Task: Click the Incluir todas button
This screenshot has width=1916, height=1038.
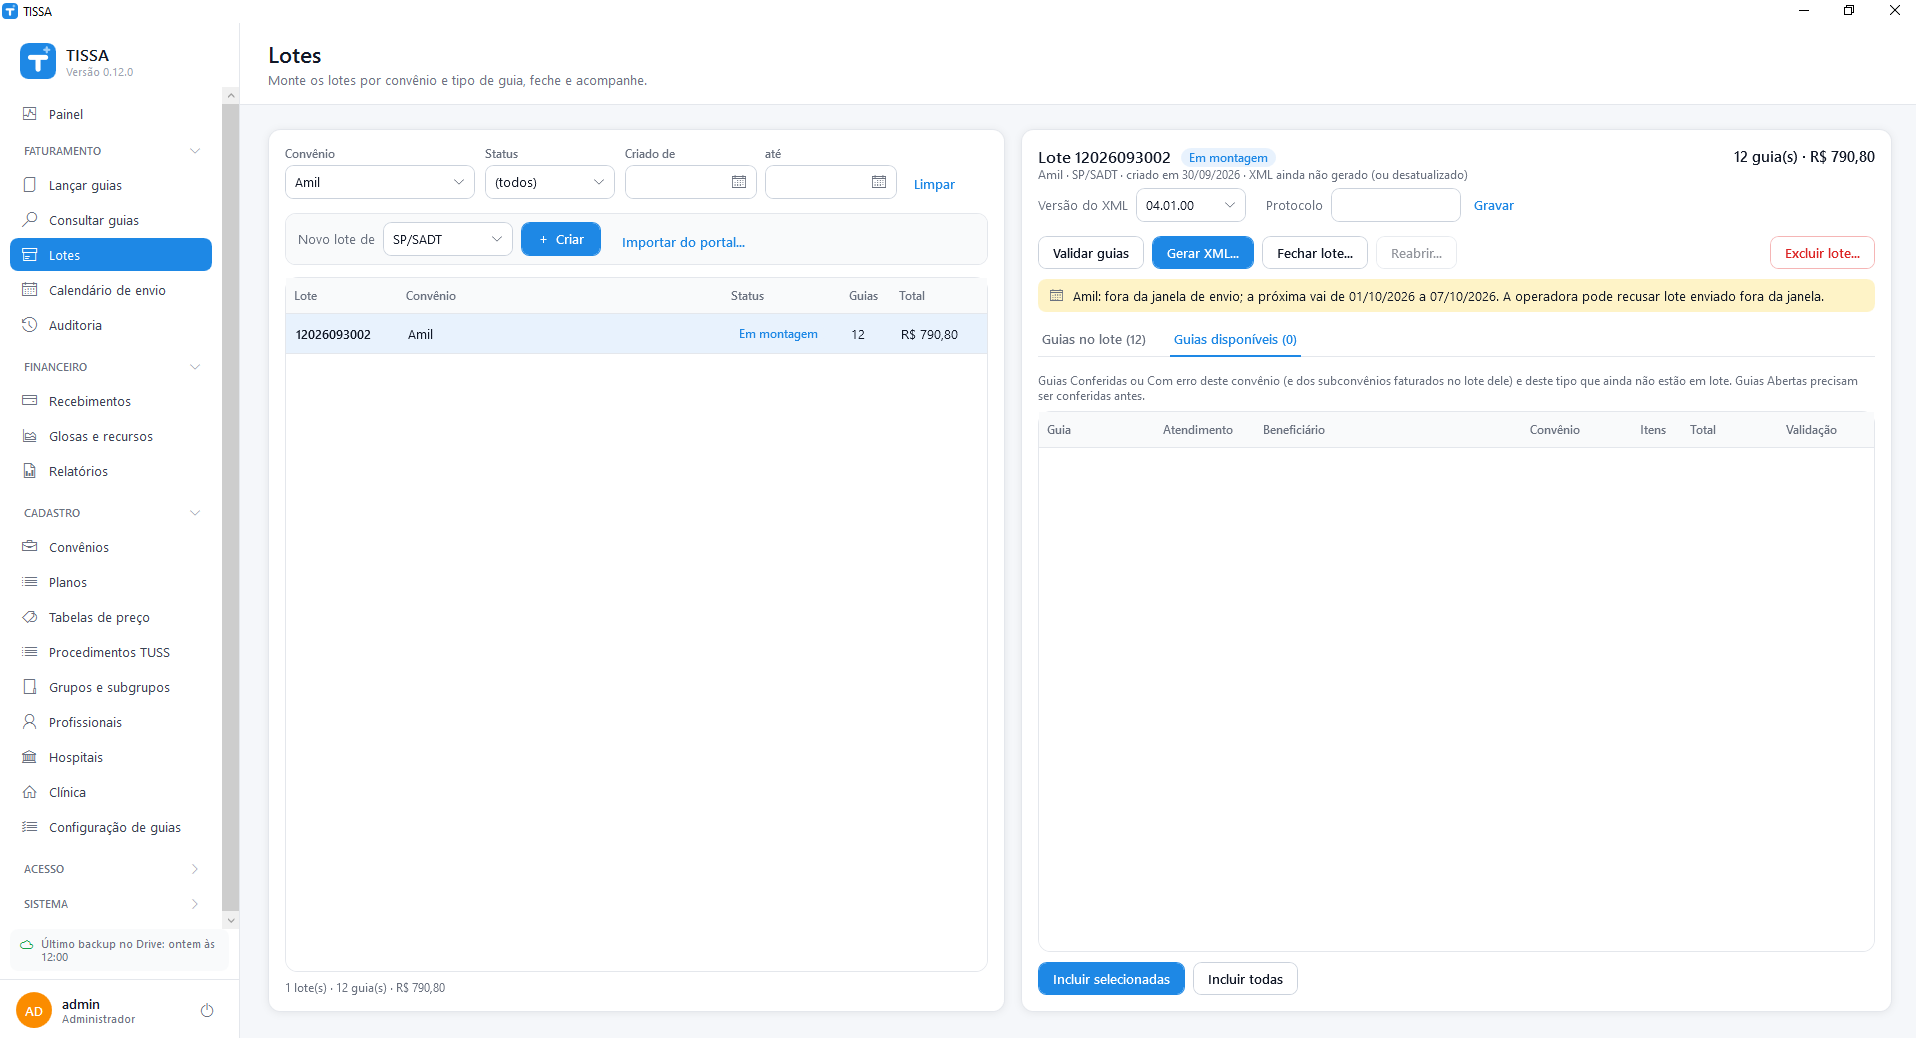Action: [x=1245, y=979]
